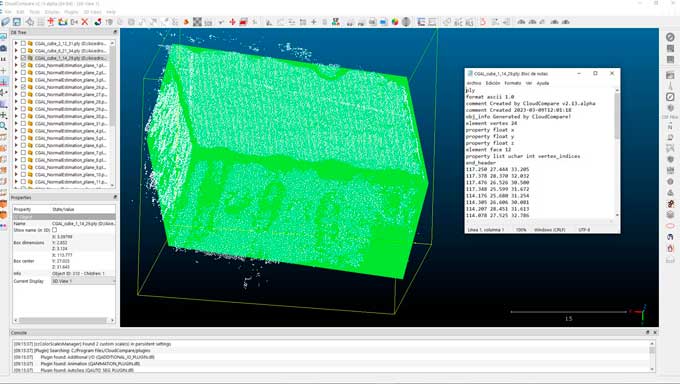Check CGAL_NormalEstimation_plane_3 checkbox
The width and height of the screenshot is (680, 384).
pyautogui.click(x=23, y=80)
